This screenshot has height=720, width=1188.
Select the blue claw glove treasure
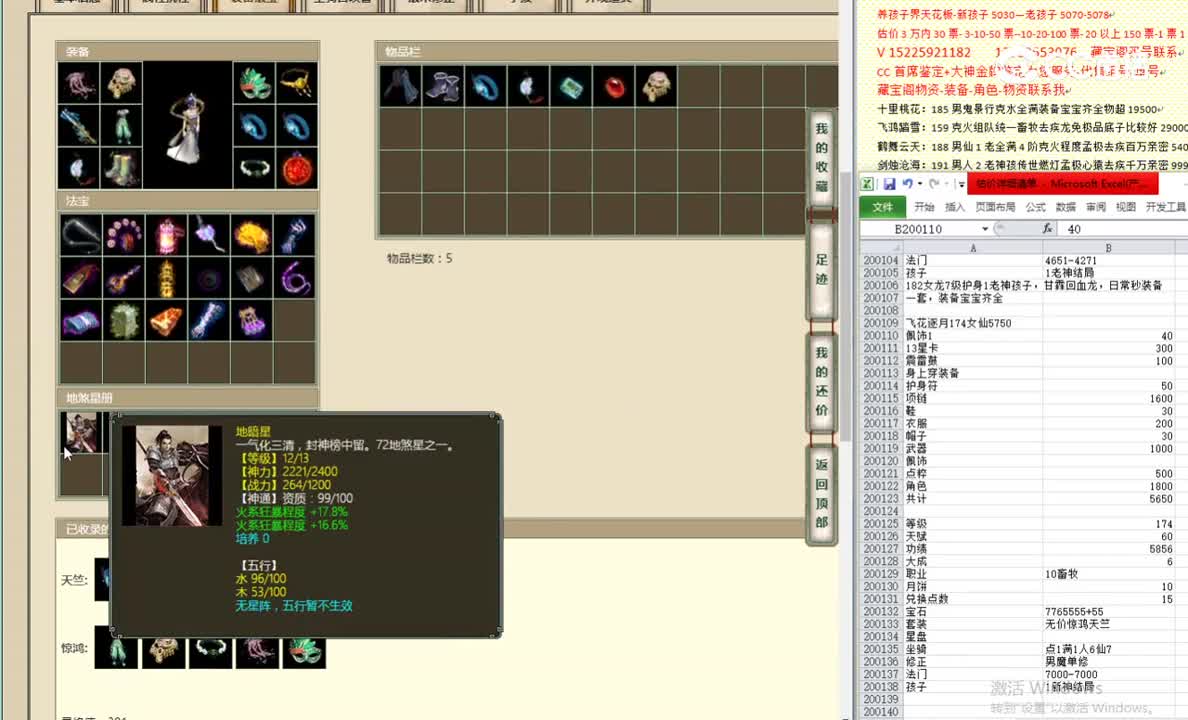(295, 234)
